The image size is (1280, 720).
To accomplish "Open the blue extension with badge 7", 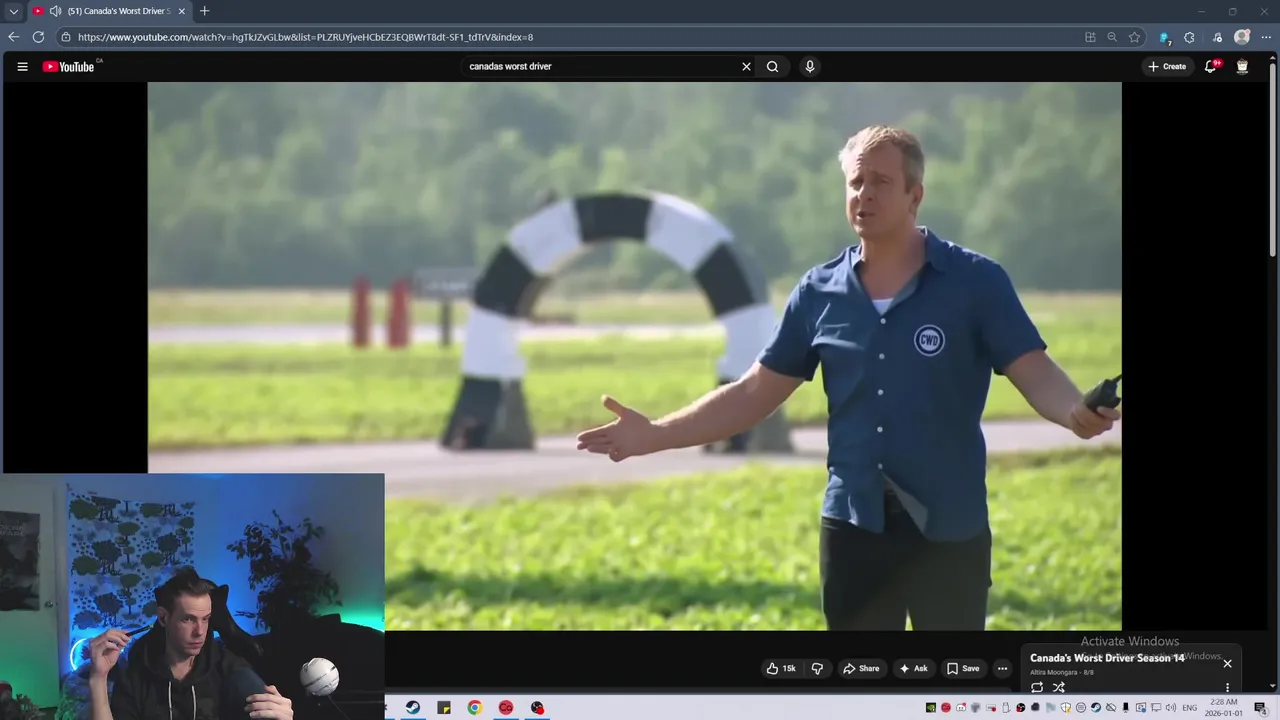I will [x=1164, y=38].
